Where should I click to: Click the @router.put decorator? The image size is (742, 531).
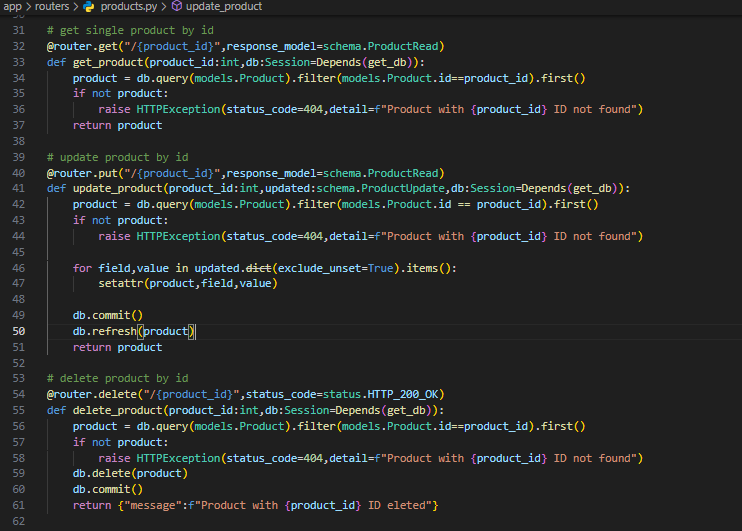coord(86,172)
